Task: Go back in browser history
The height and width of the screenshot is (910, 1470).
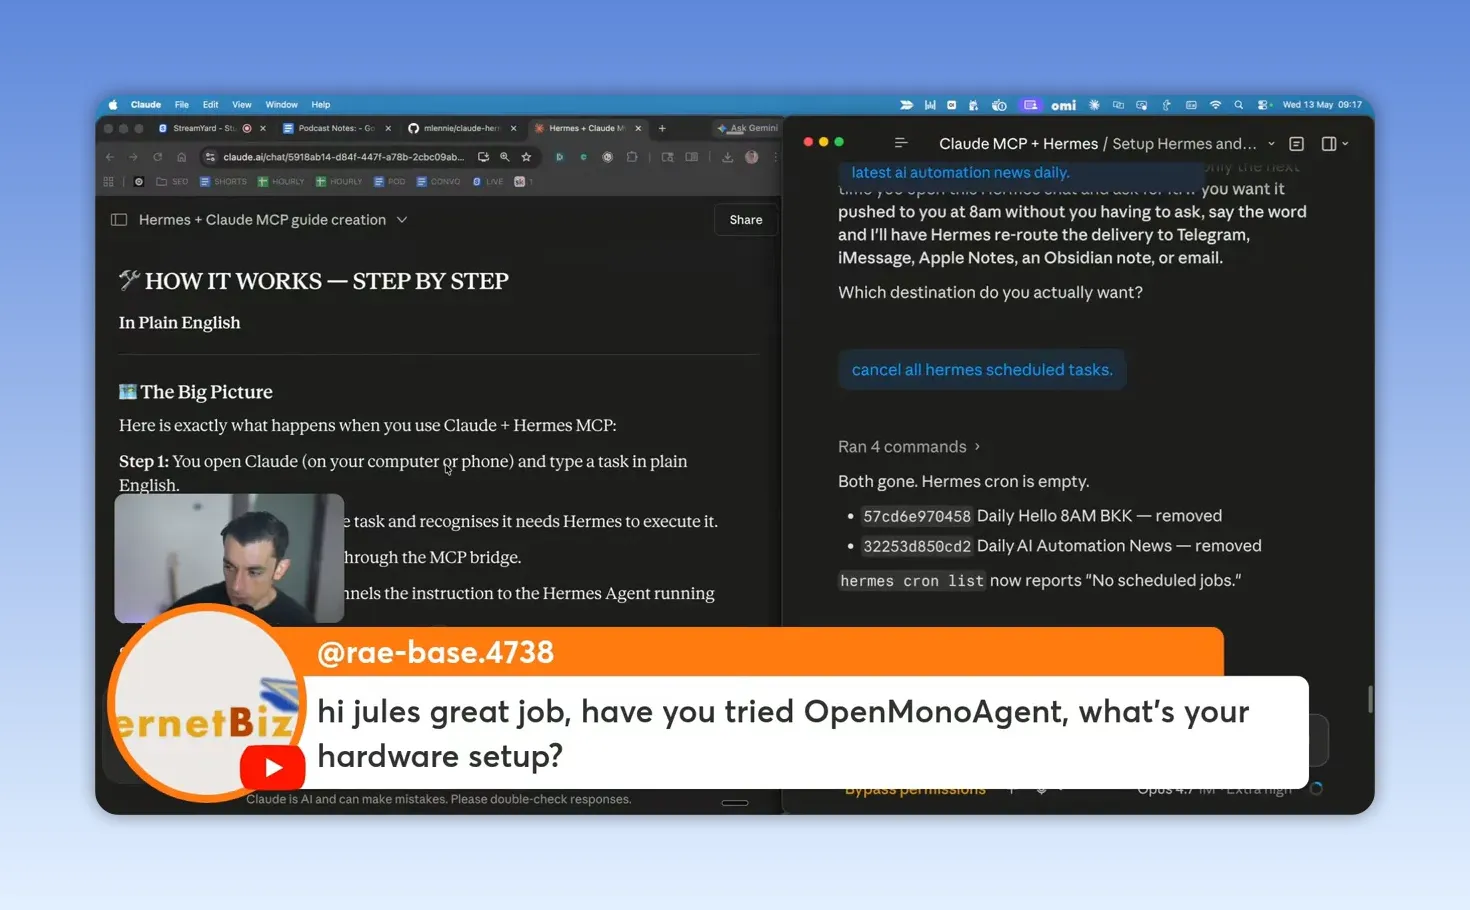Action: [x=110, y=157]
